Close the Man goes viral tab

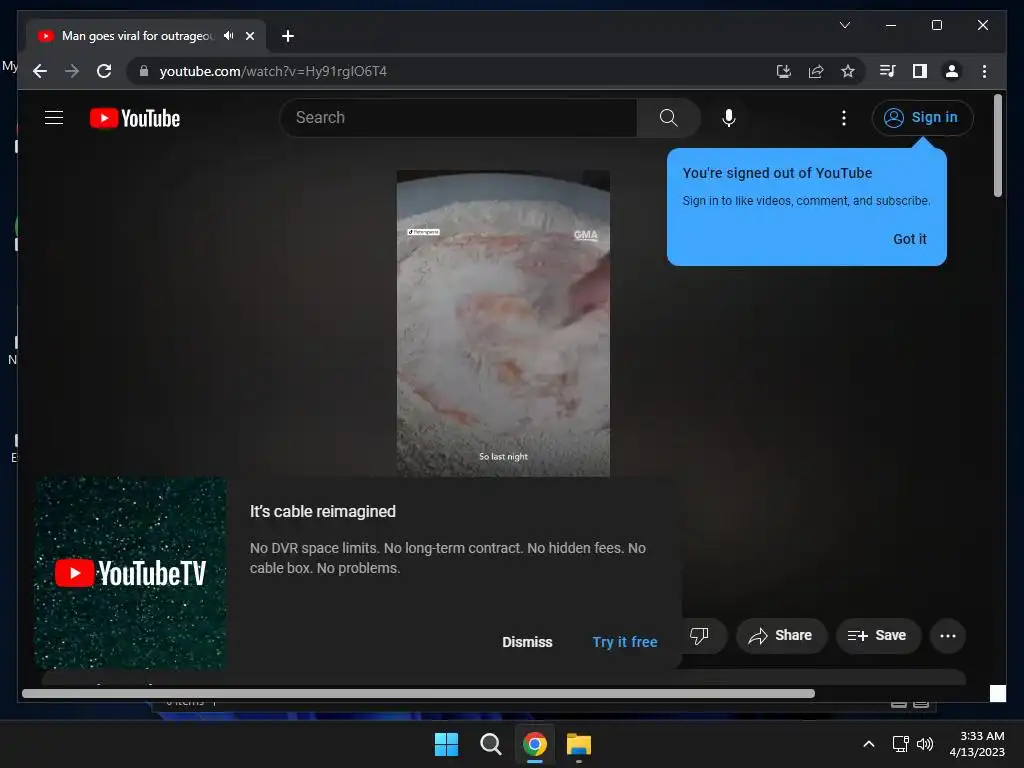coord(249,36)
